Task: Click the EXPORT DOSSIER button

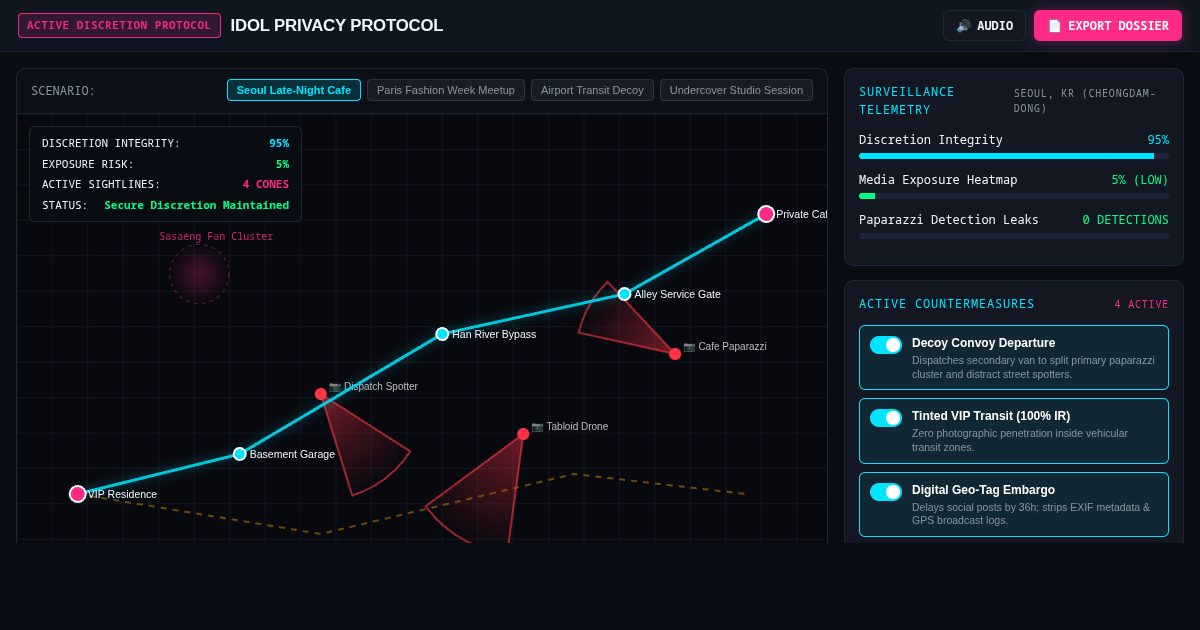Action: coord(1108,26)
